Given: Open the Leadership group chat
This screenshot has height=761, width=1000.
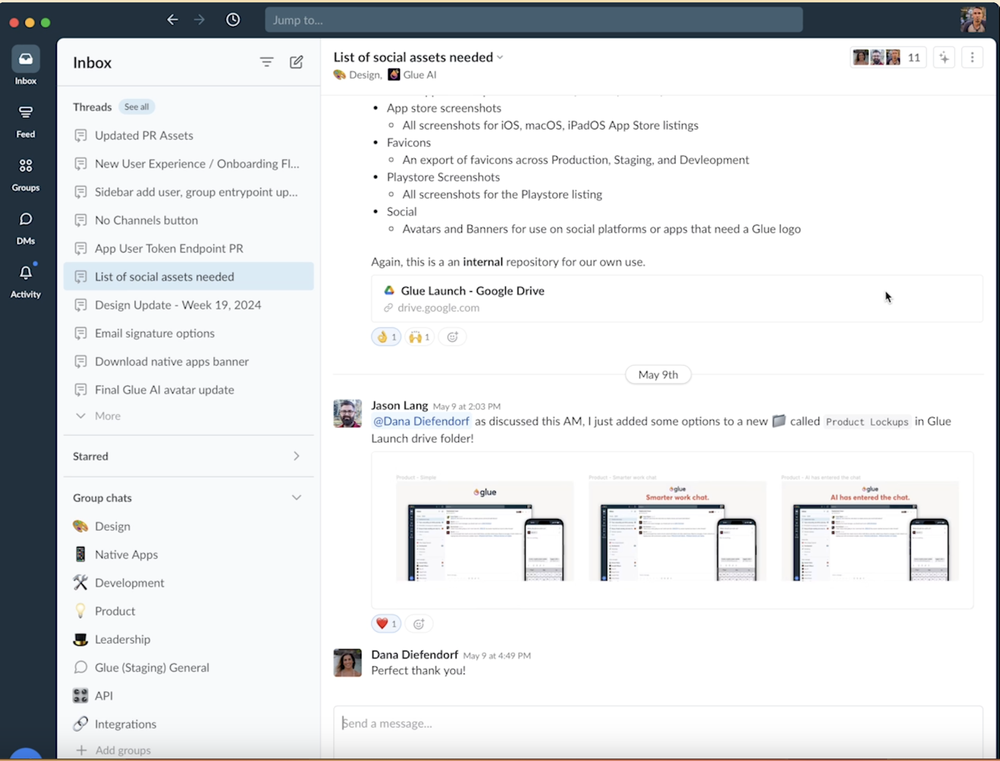Looking at the screenshot, I should pos(189,639).
